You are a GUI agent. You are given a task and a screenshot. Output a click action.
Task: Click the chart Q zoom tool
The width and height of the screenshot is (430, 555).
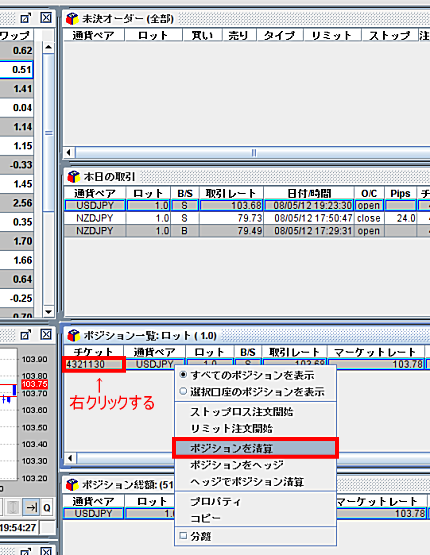tap(47, 508)
